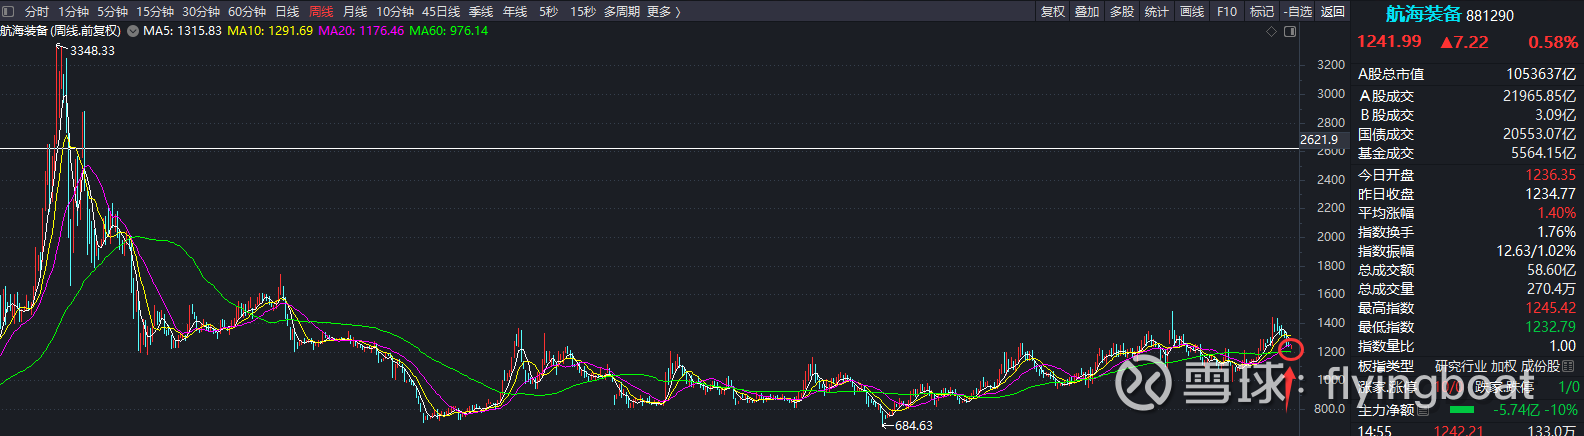The width and height of the screenshot is (1584, 436).
Task: Expand more periods with the 更多 arrow
Action: pos(664,12)
